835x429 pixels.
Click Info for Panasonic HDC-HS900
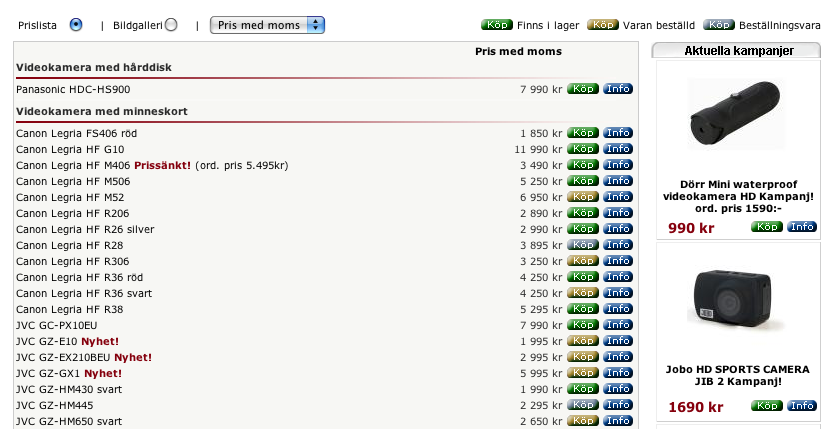pos(618,89)
